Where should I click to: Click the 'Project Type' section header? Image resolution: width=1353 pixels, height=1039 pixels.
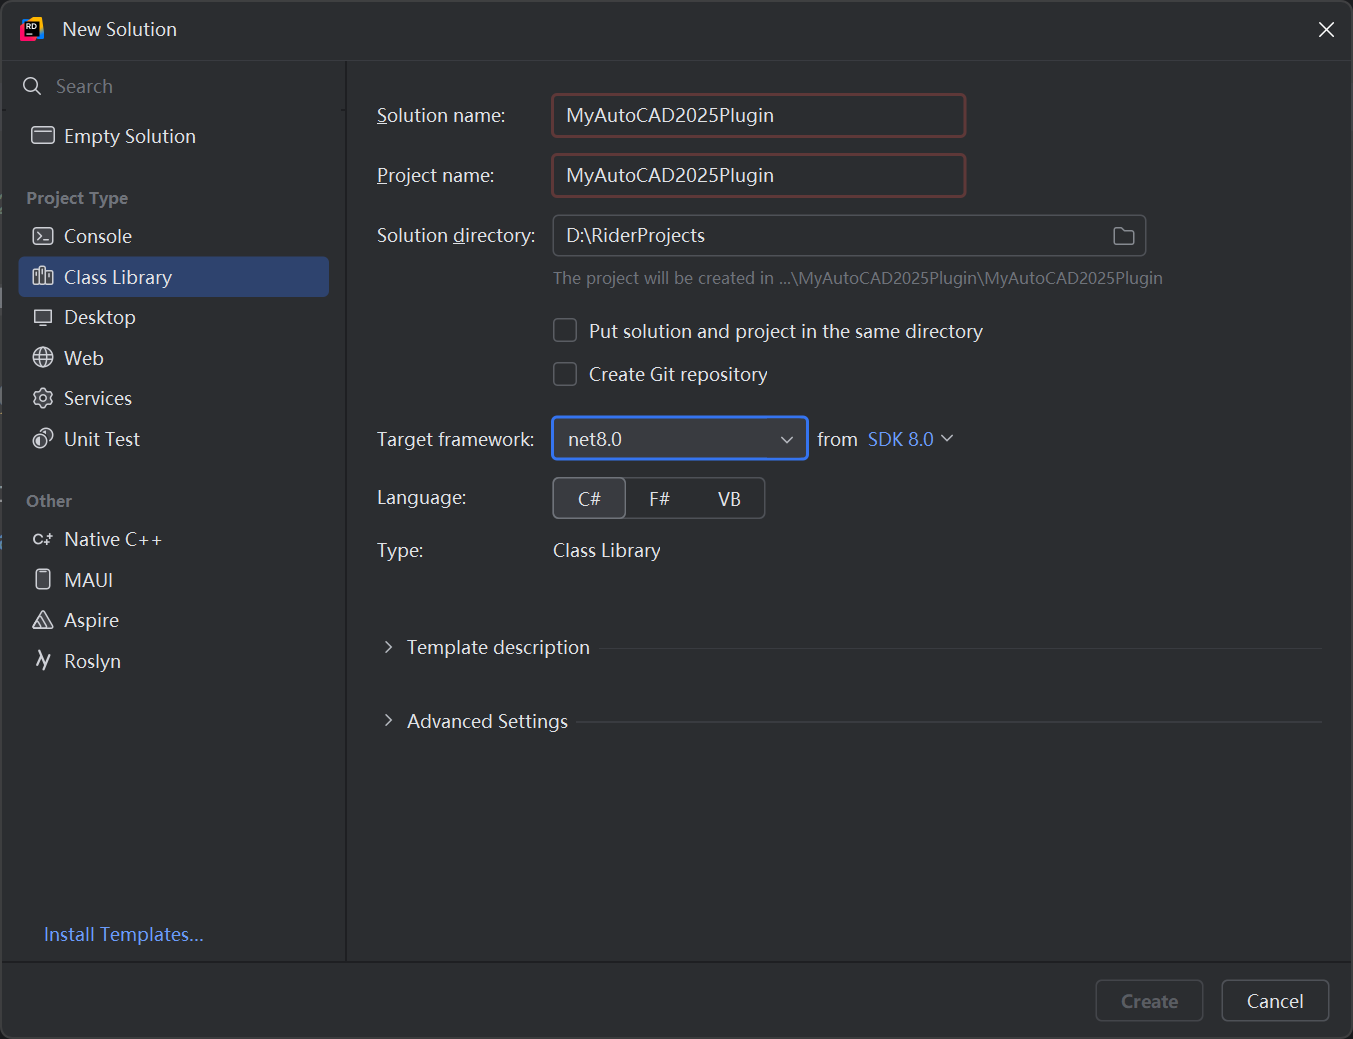[x=77, y=198]
